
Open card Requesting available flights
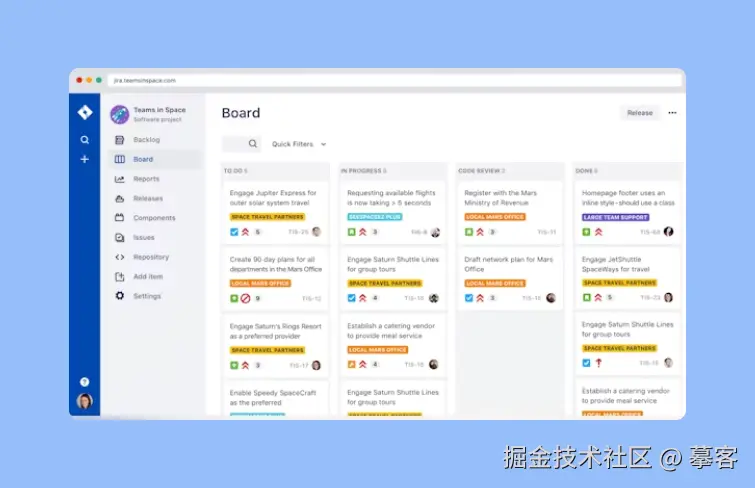pyautogui.click(x=392, y=211)
